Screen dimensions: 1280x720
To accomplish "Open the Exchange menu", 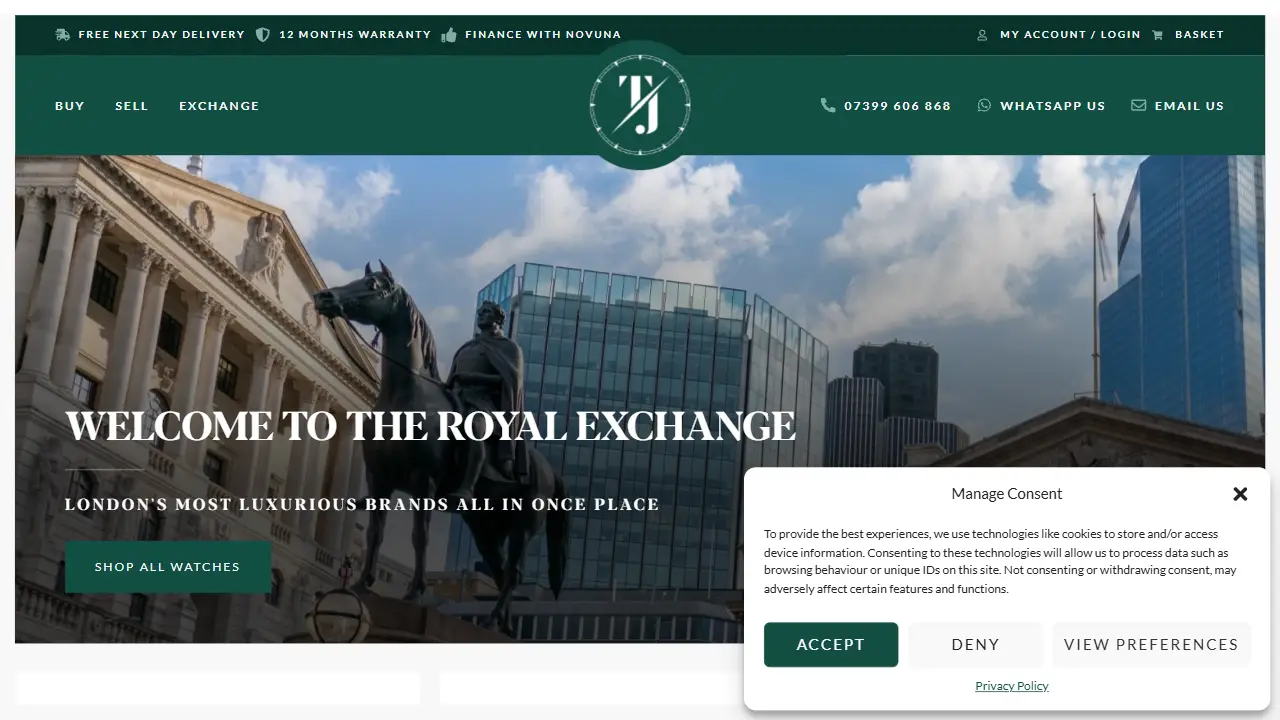I will 219,105.
